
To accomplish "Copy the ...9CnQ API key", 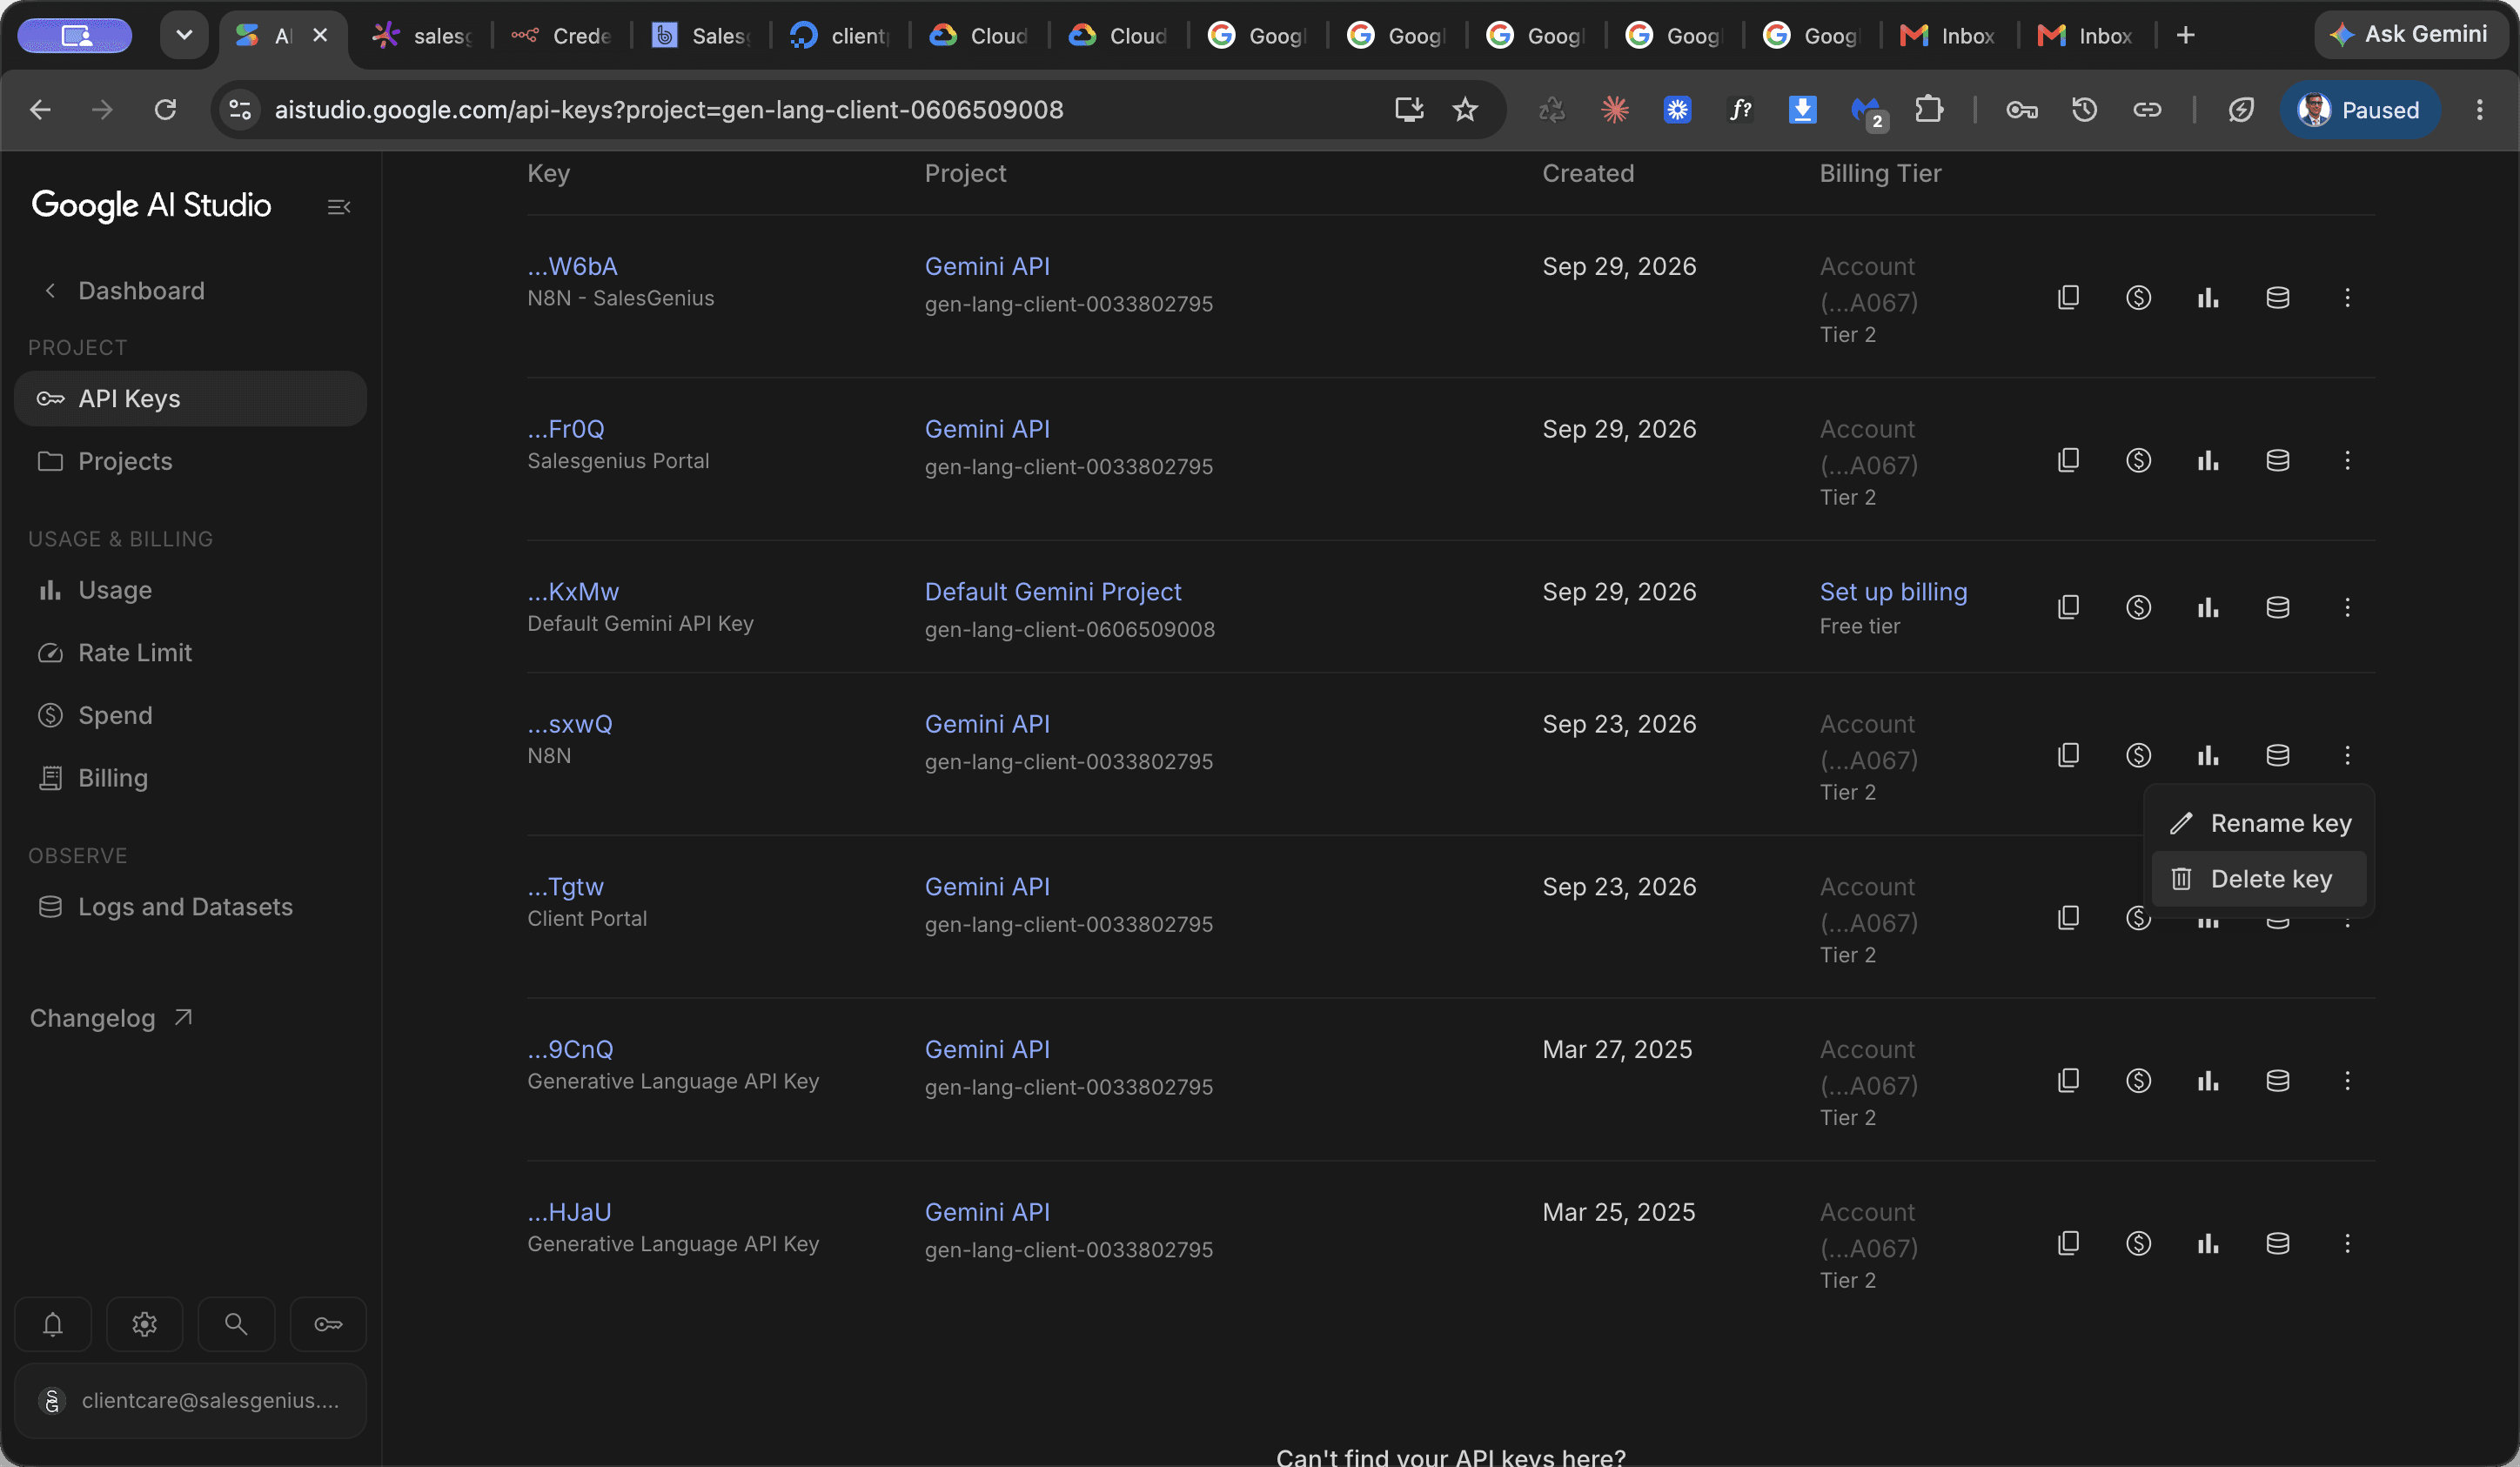I will click(x=2068, y=1080).
